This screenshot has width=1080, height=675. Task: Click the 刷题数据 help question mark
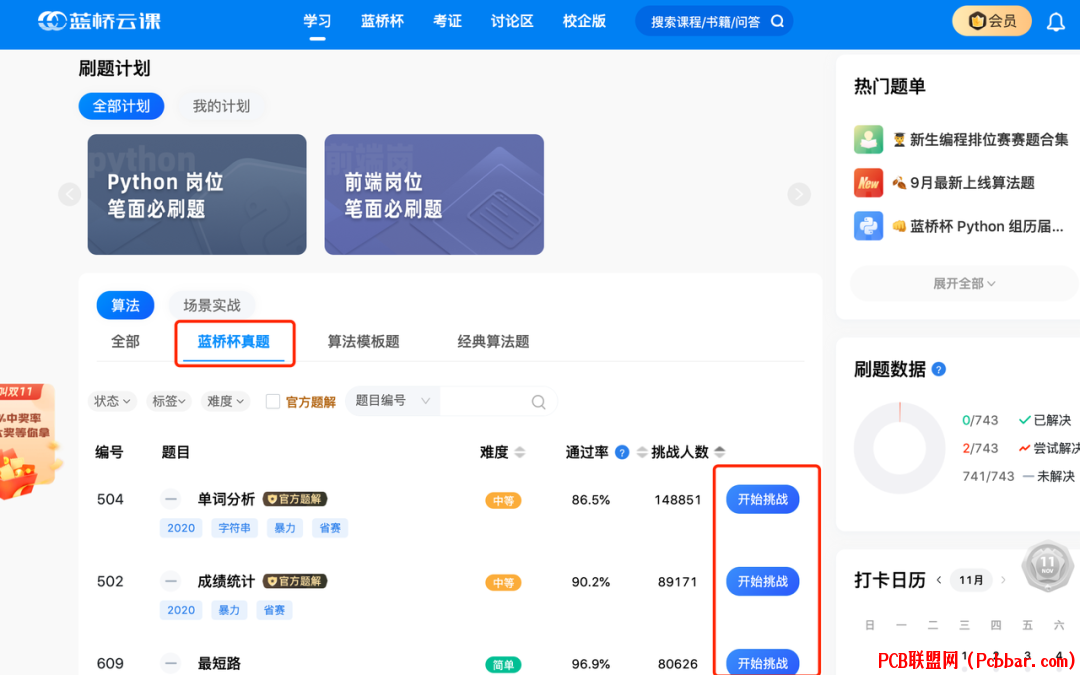(x=938, y=369)
